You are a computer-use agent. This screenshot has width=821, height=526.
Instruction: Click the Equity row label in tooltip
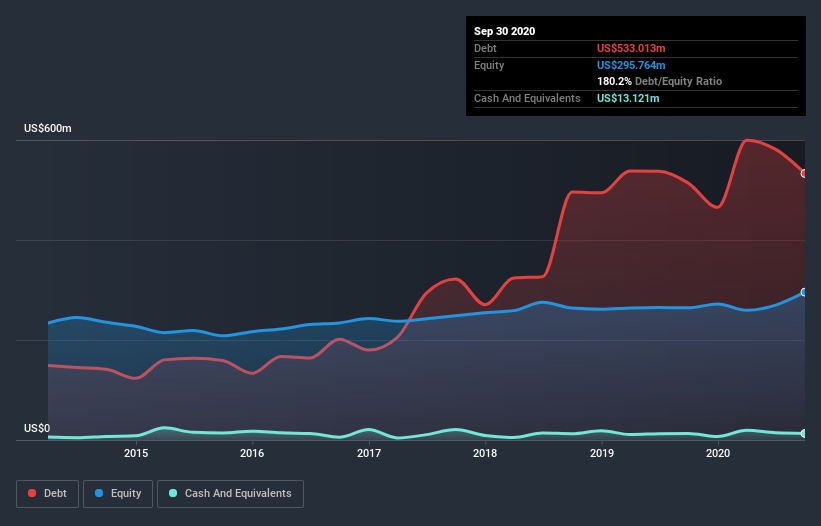[x=489, y=65]
